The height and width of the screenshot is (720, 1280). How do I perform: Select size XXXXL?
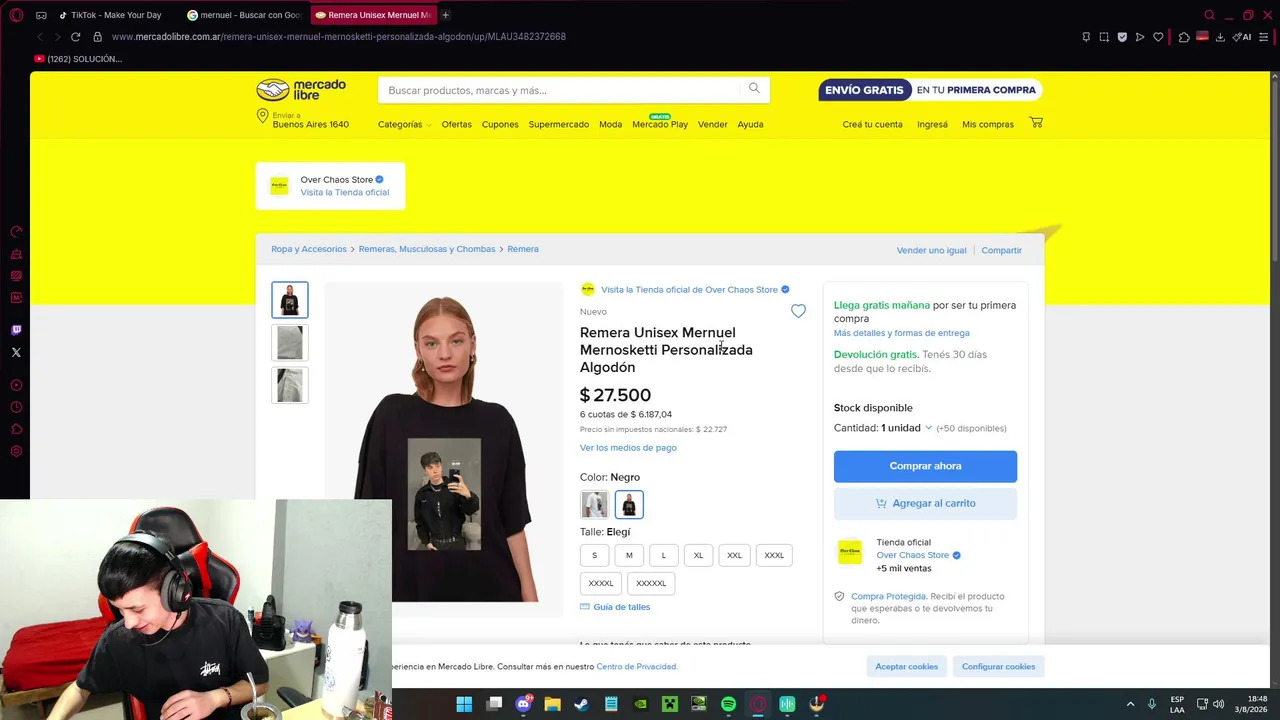click(x=601, y=583)
